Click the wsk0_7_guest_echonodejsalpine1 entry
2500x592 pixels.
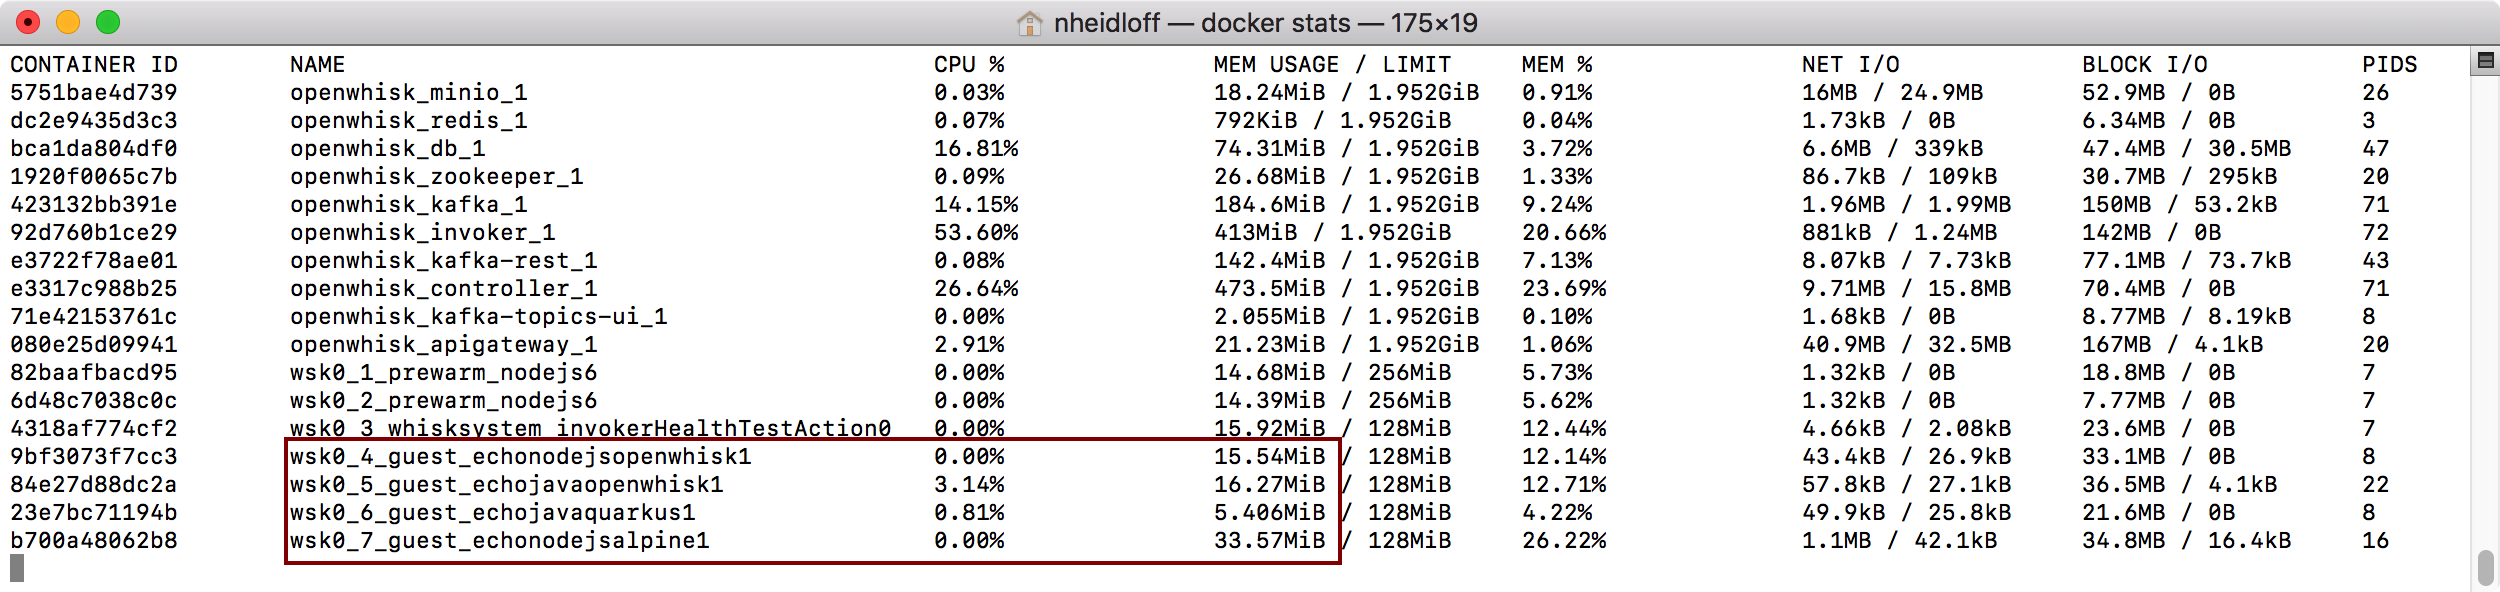[499, 541]
